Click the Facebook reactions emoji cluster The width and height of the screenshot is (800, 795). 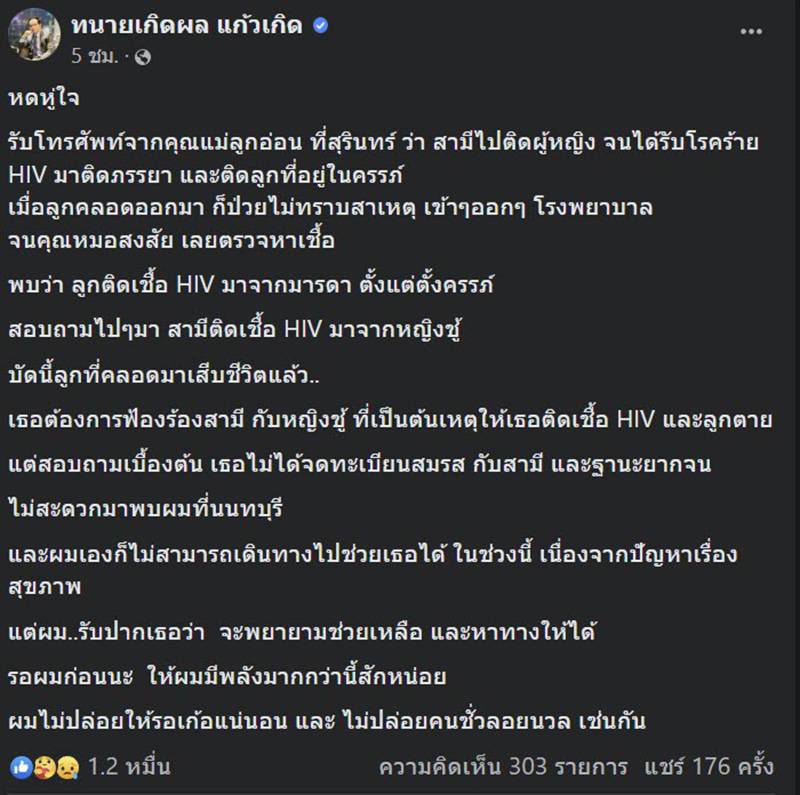pyautogui.click(x=45, y=766)
